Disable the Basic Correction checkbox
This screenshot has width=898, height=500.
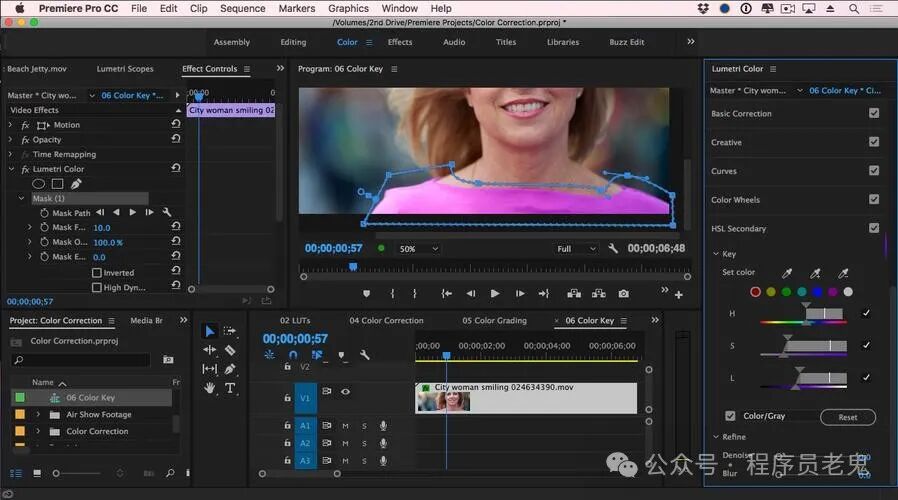pos(874,113)
